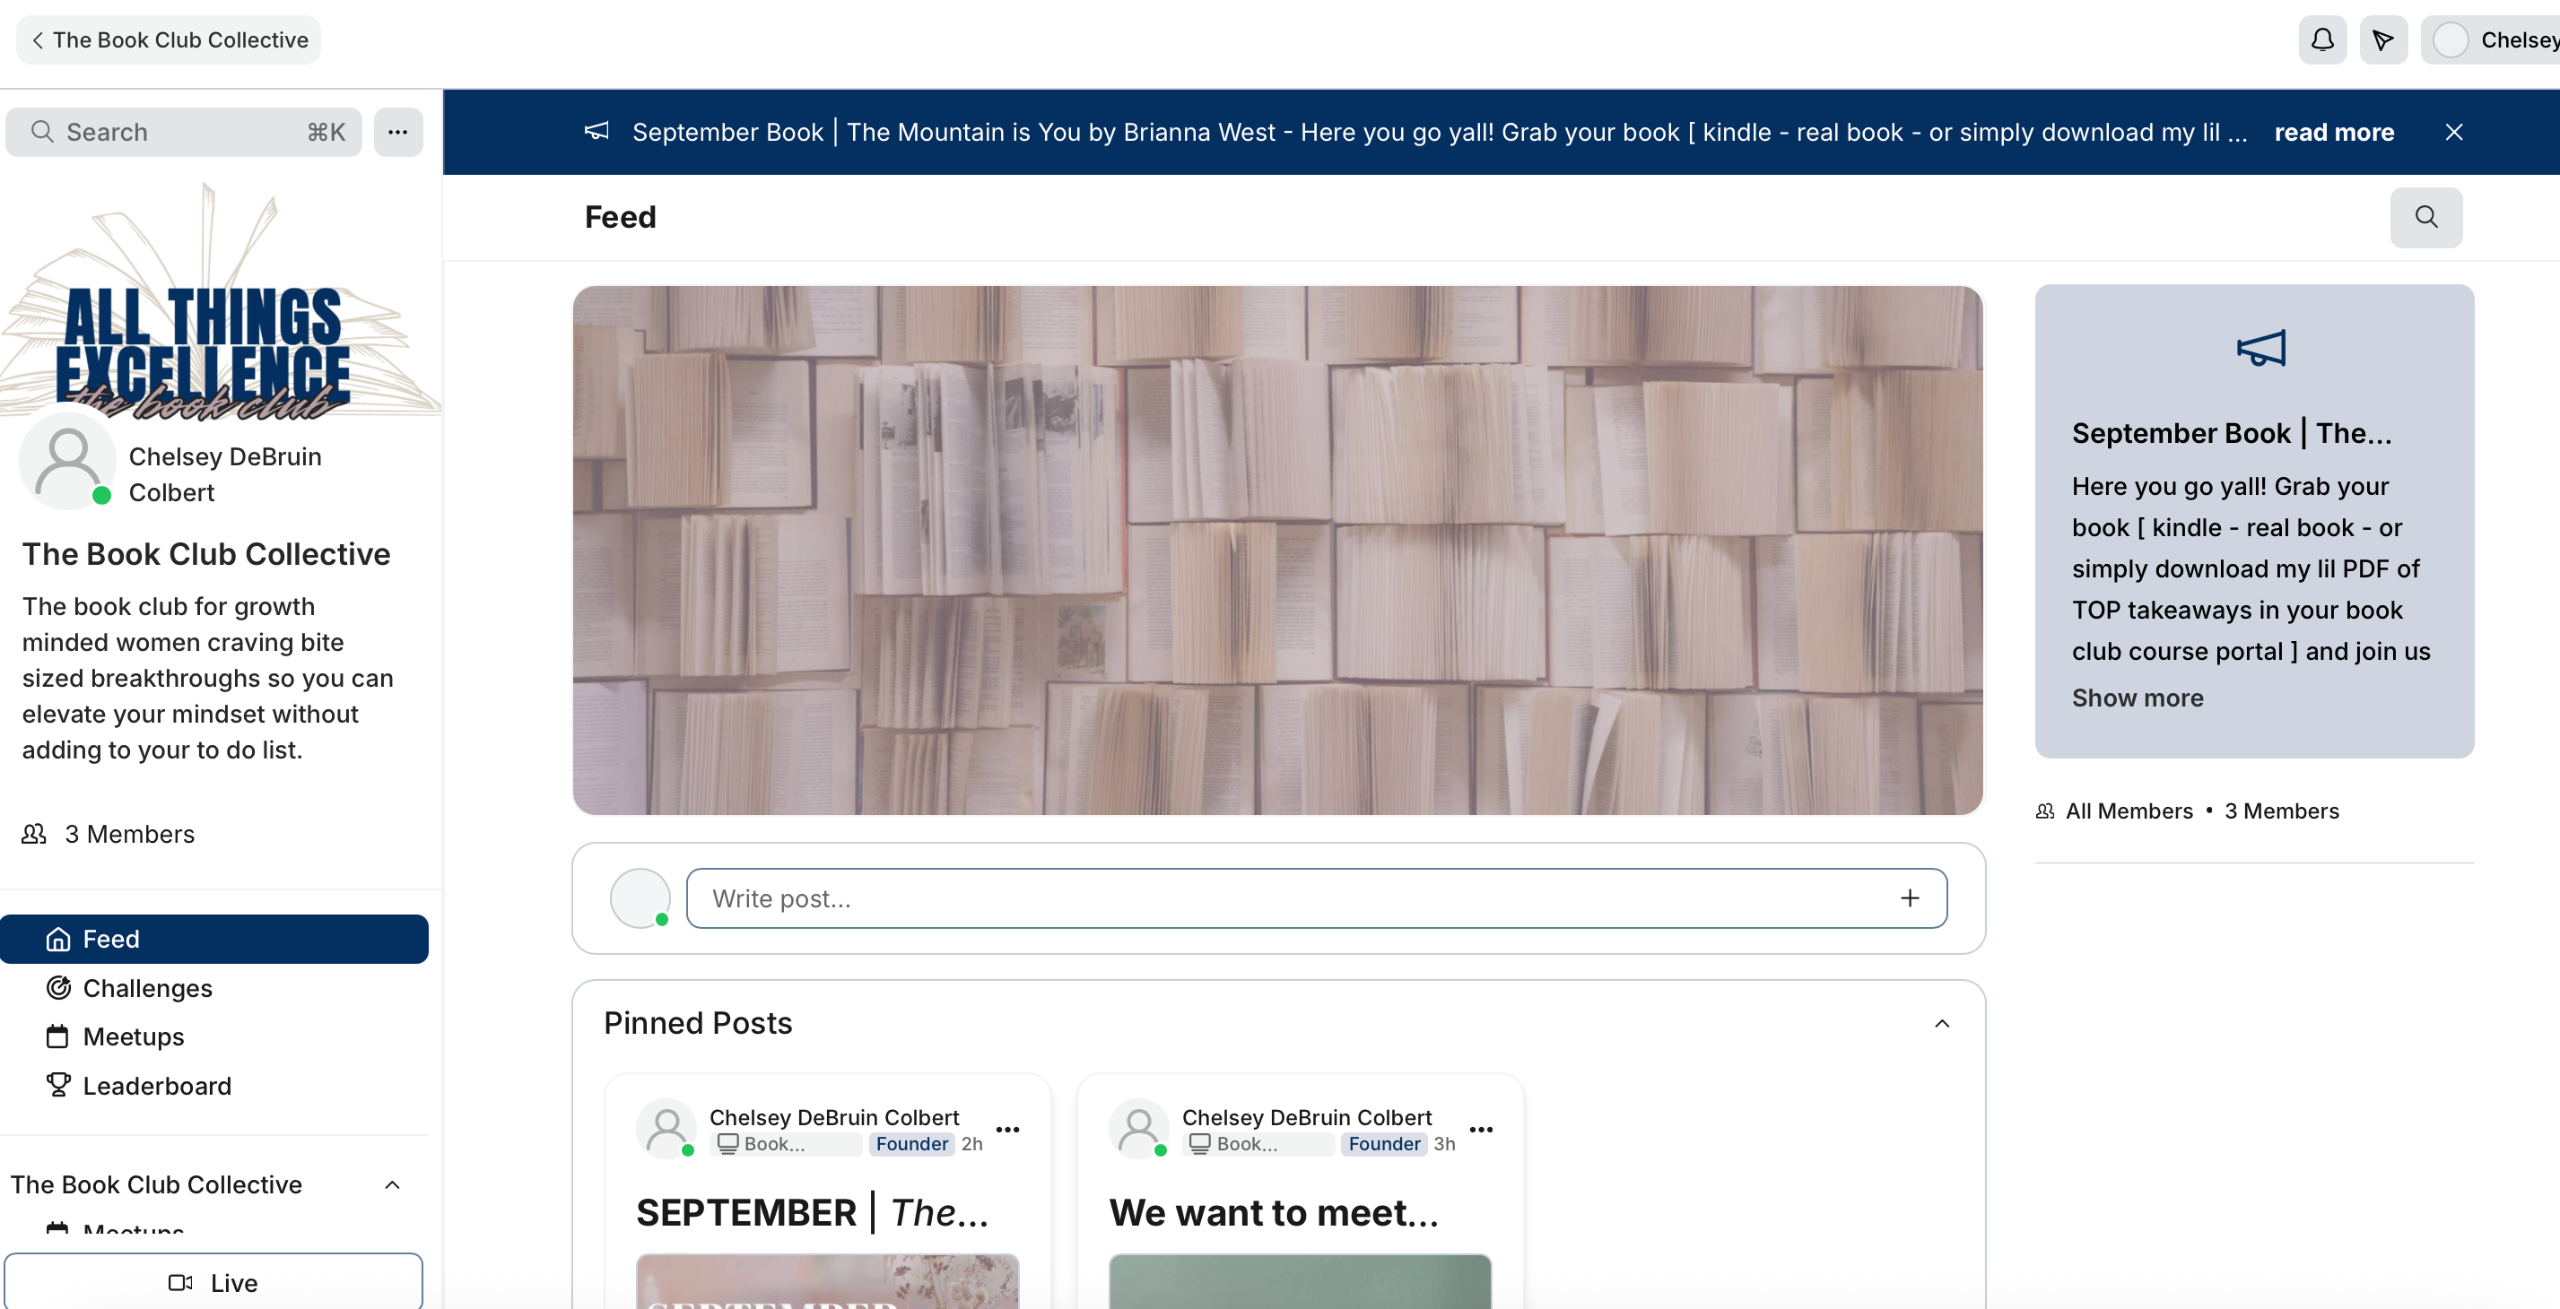Open Chelsey profile menu at top right

tap(2490, 40)
